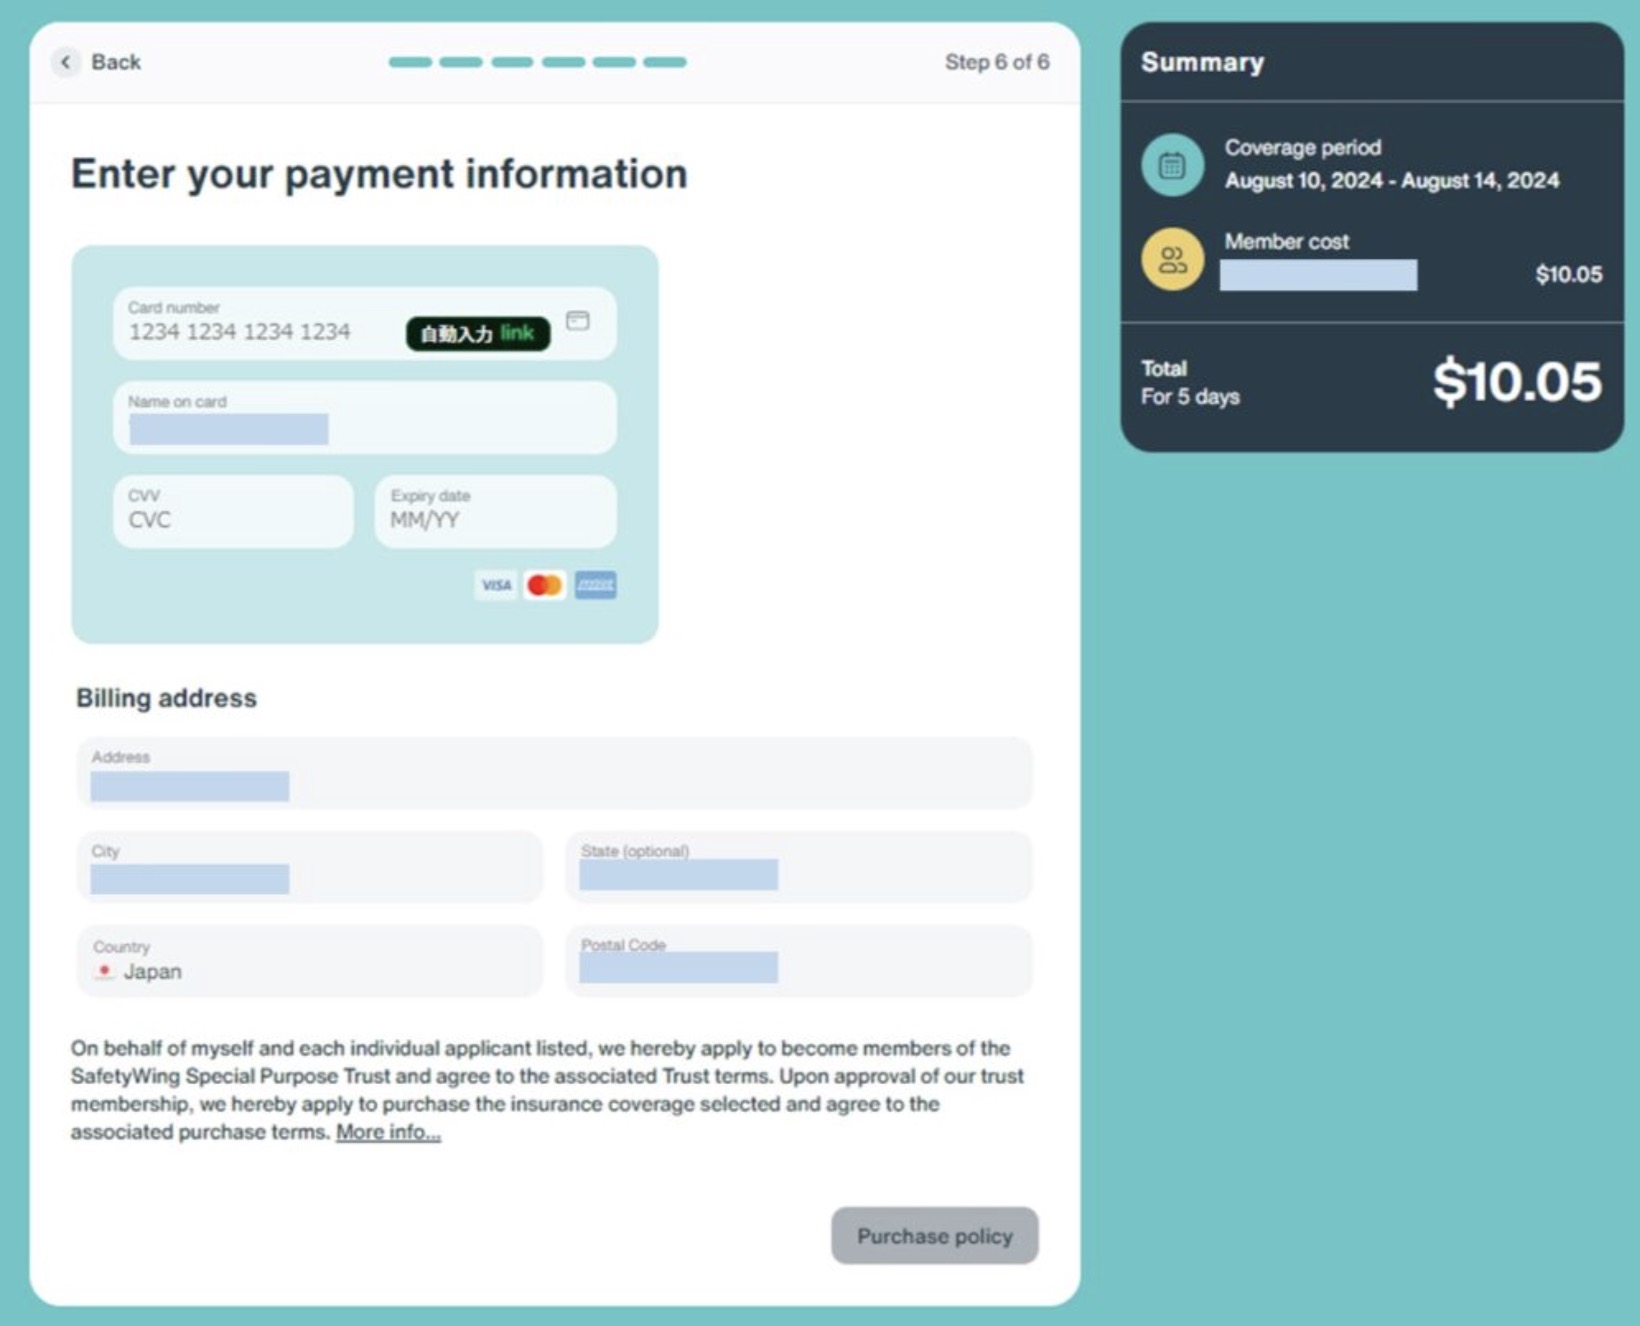Click the Japan flag icon
The width and height of the screenshot is (1640, 1326).
[104, 971]
